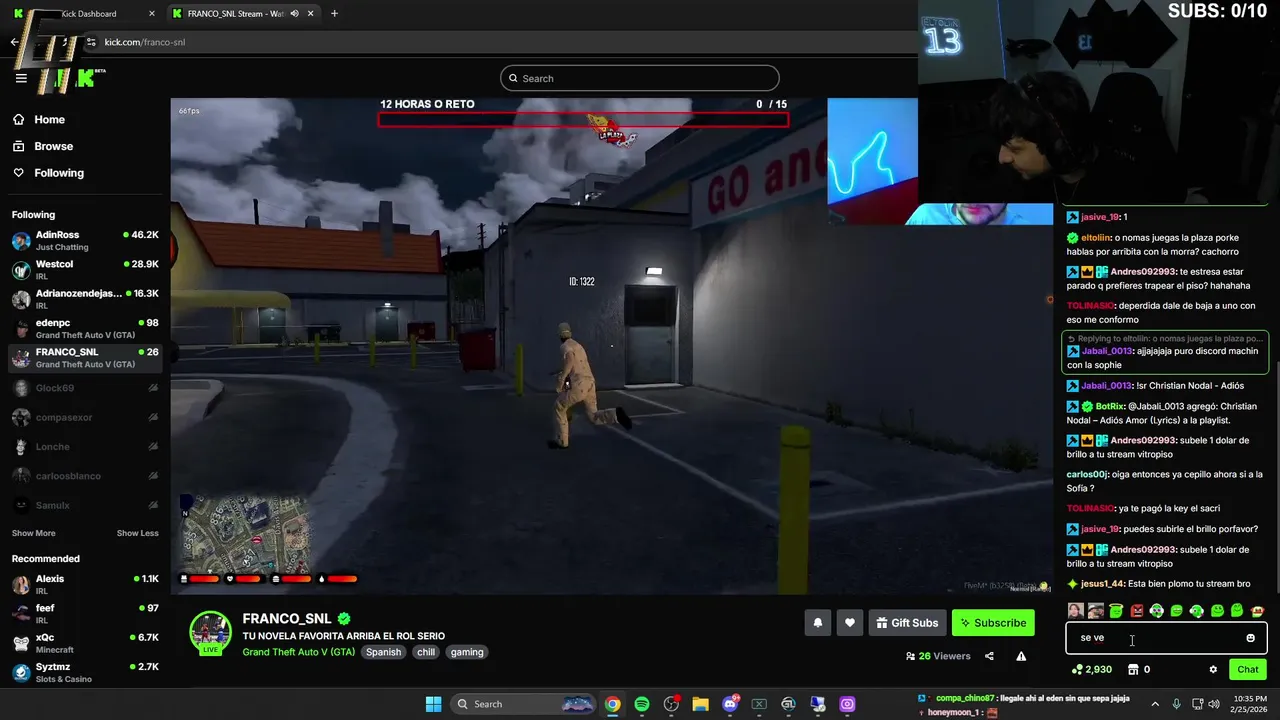Insert first face photo emote
Screen dimensions: 1280x720
pos(1075,610)
